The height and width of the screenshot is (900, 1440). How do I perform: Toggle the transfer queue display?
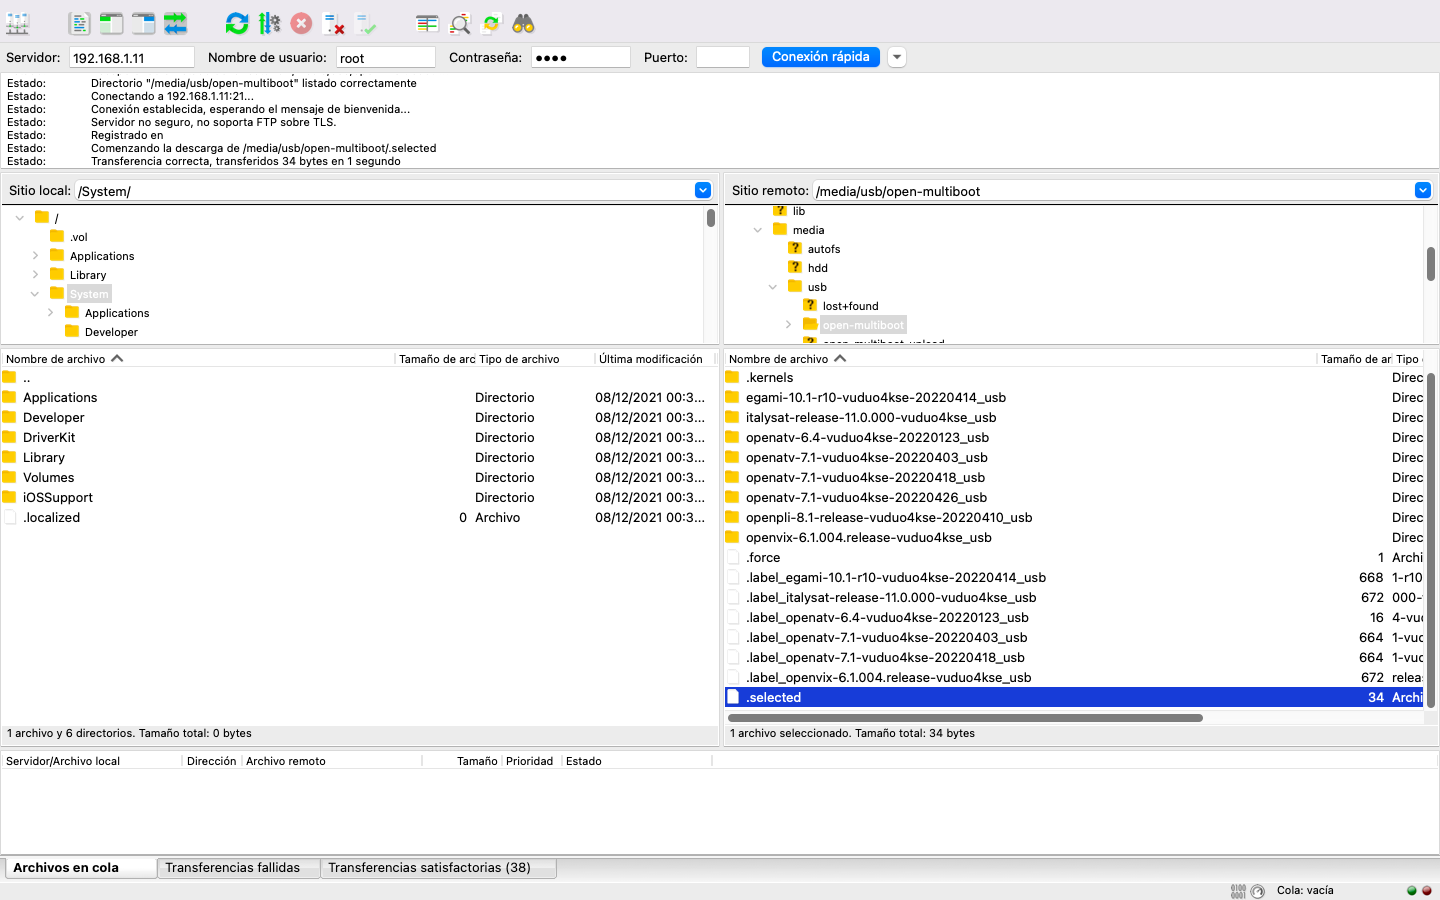(x=175, y=23)
